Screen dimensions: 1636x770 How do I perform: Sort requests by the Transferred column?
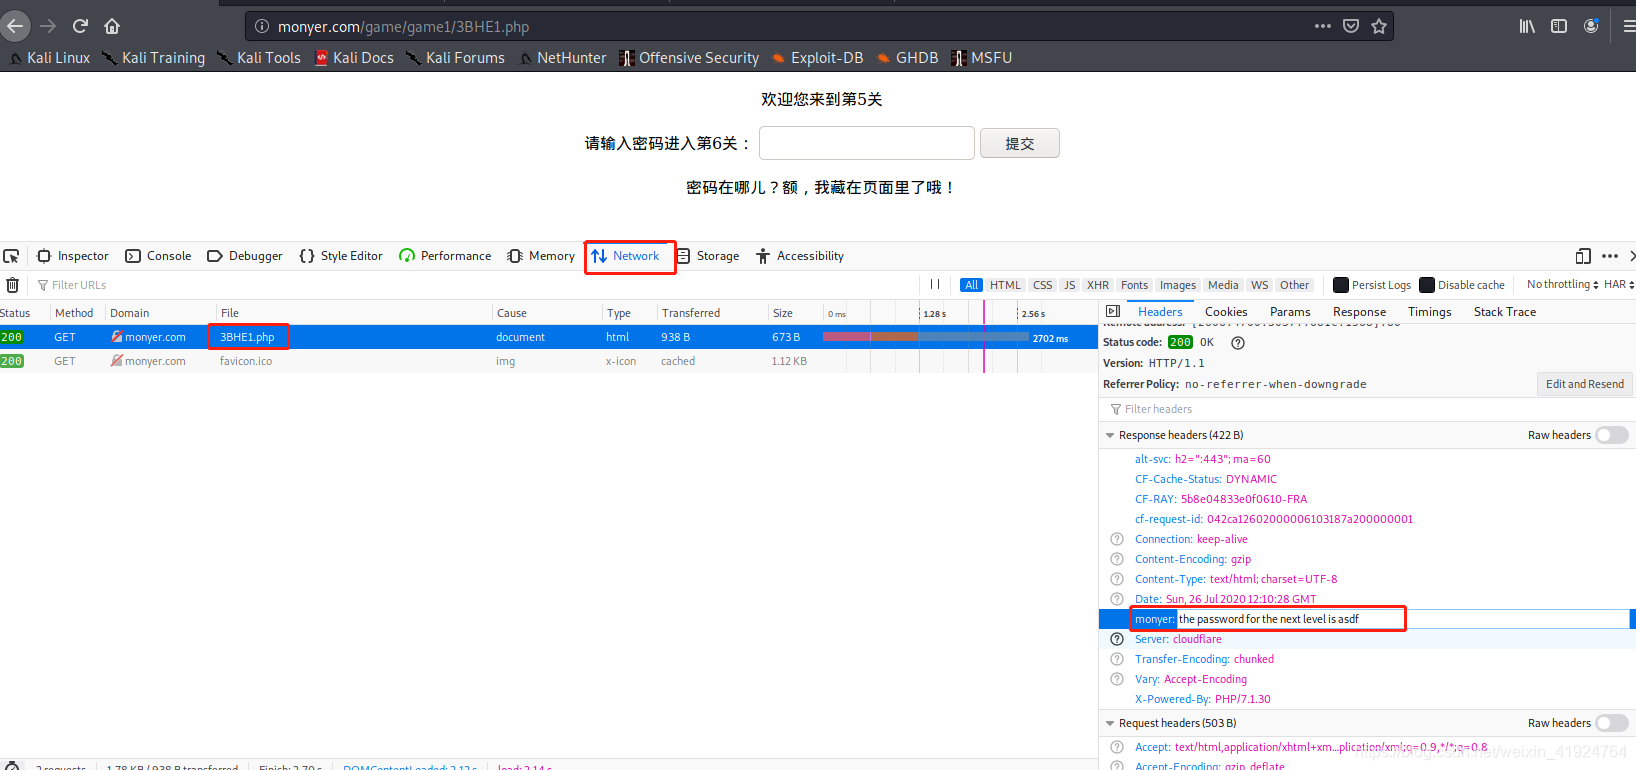(710, 313)
